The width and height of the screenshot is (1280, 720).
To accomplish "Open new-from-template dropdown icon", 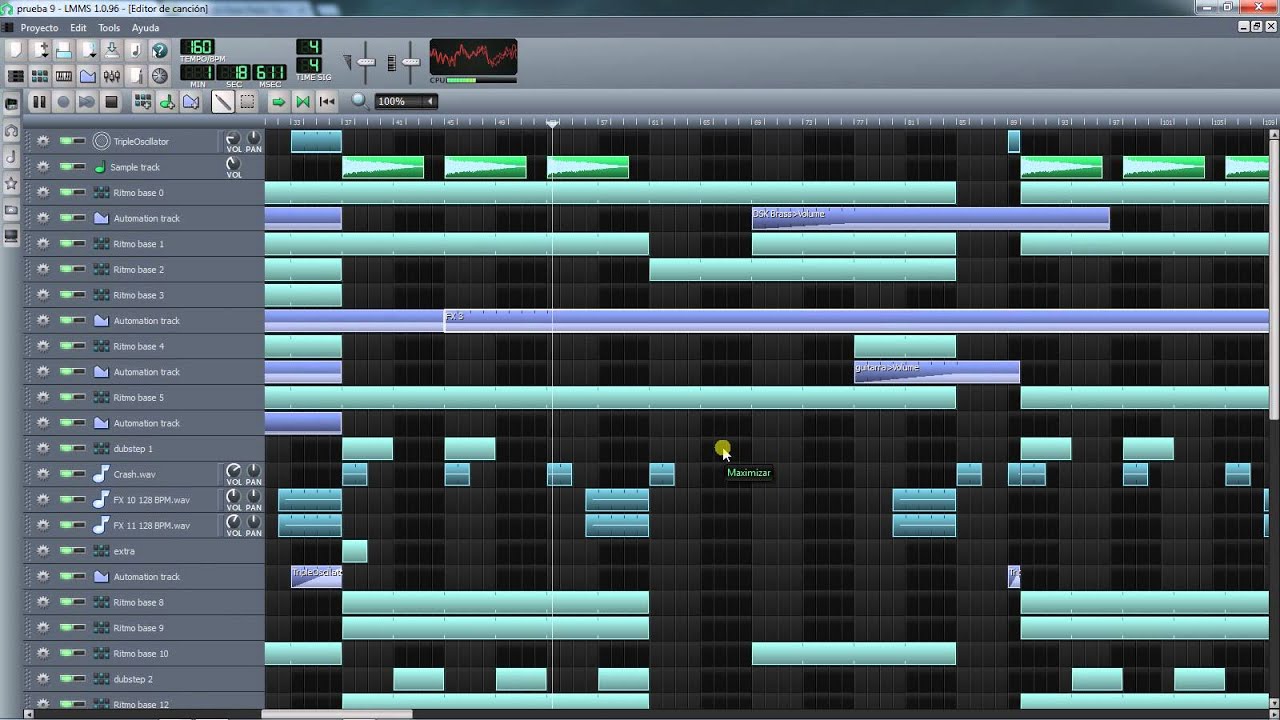I will (40, 50).
